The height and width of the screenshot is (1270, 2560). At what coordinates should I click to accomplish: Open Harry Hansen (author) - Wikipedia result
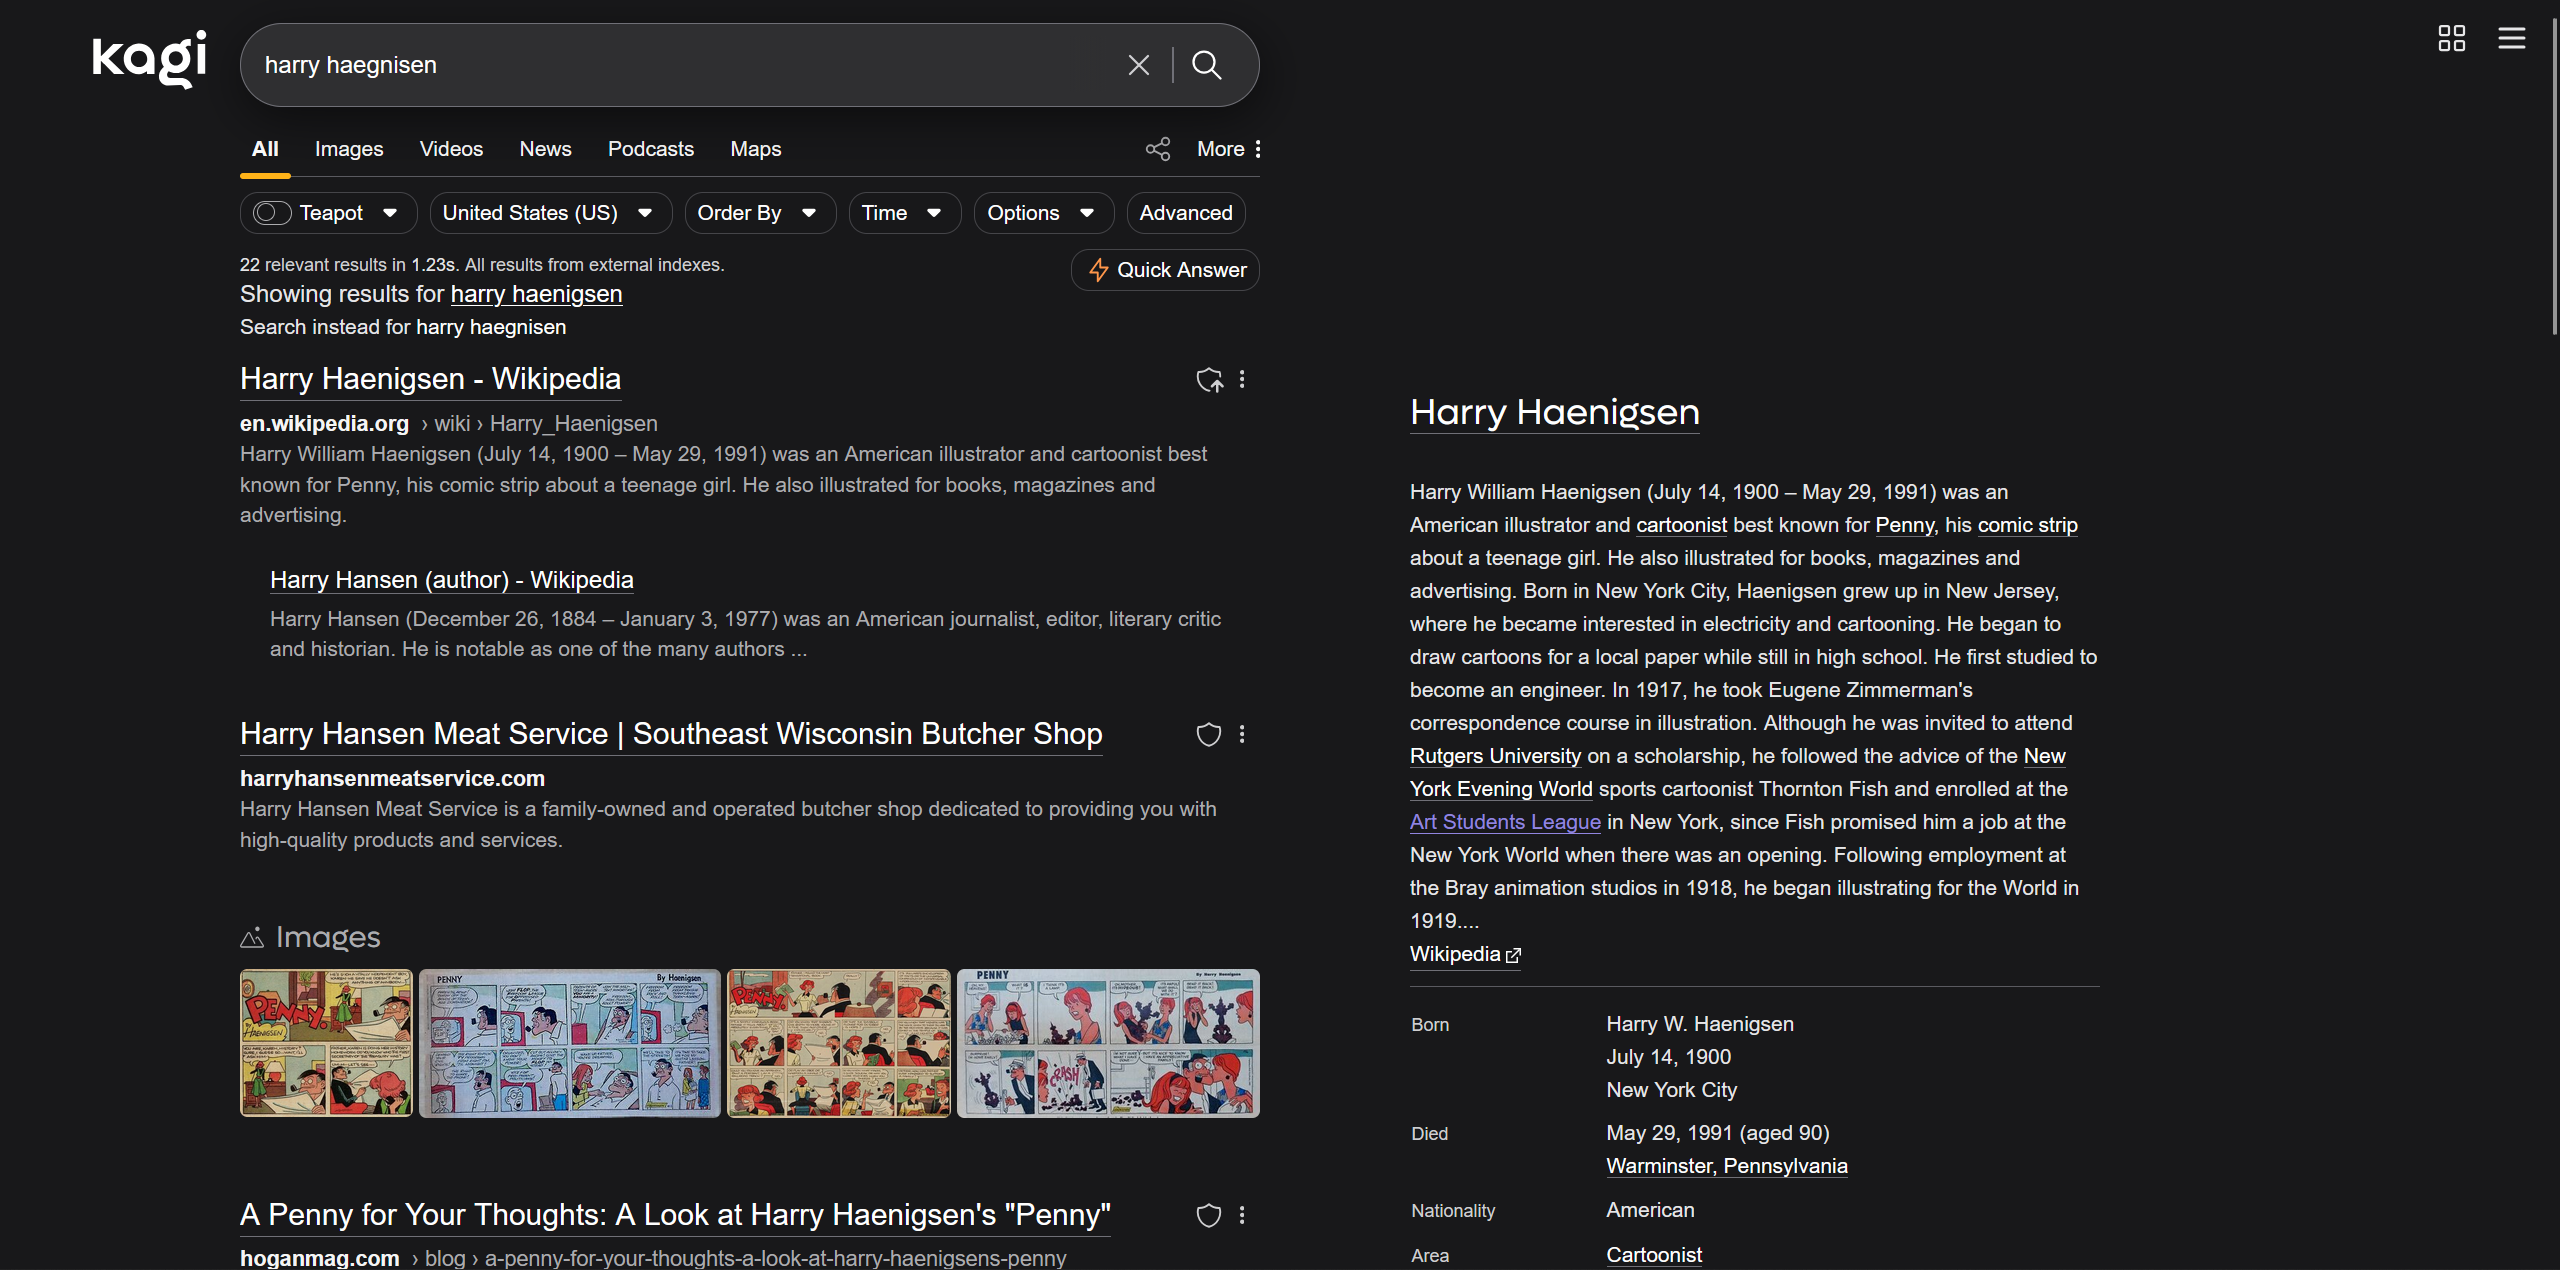tap(452, 580)
